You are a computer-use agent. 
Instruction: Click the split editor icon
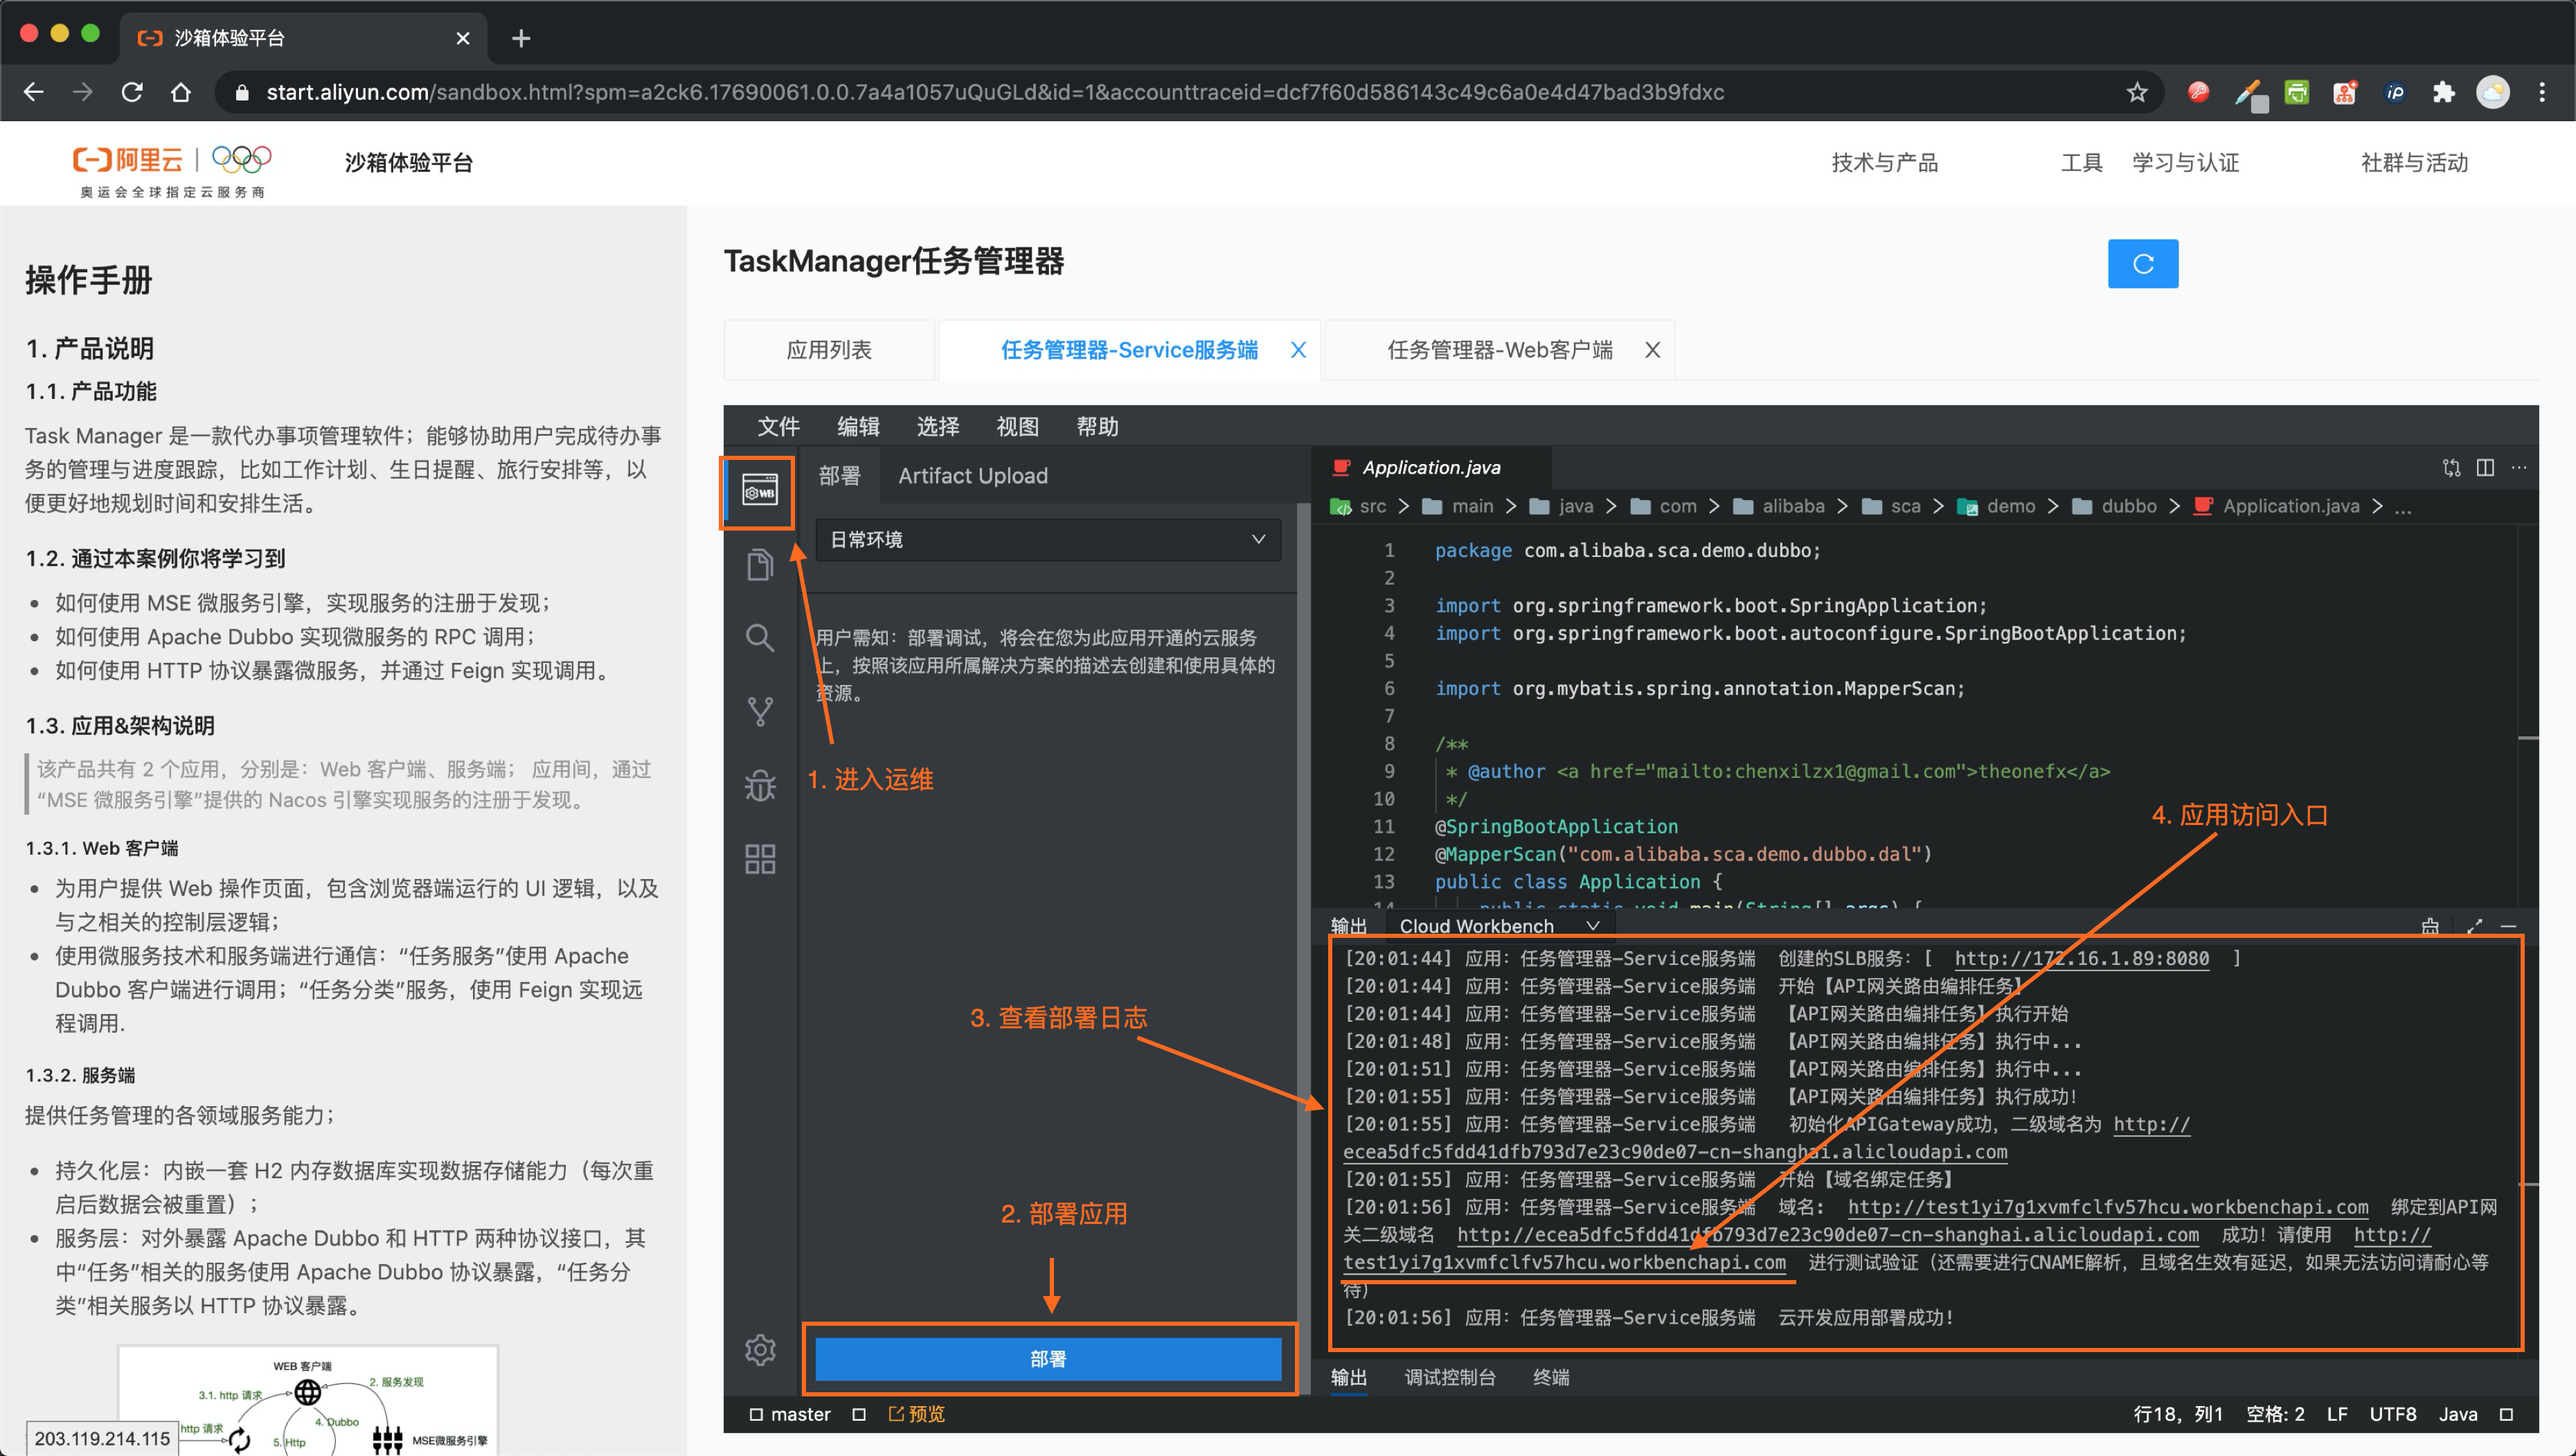pos(2484,468)
